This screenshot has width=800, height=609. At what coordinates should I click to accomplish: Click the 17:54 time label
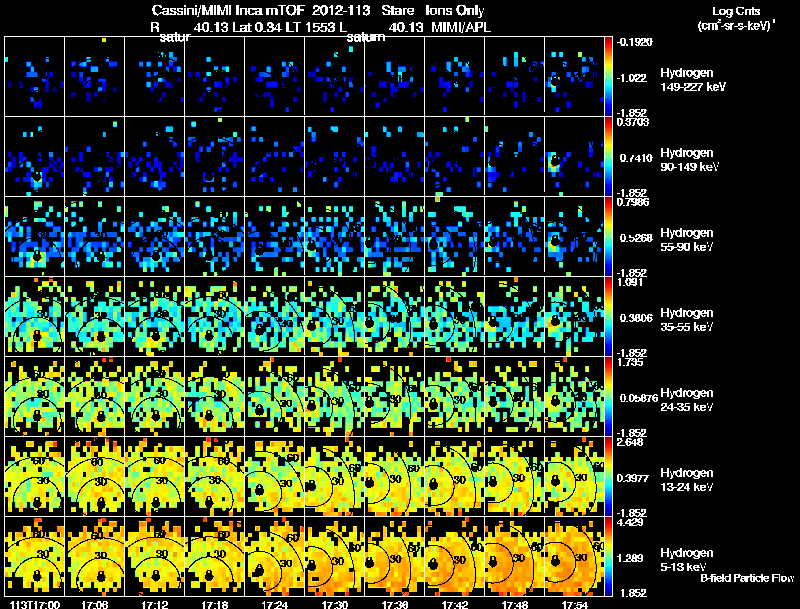(574, 604)
